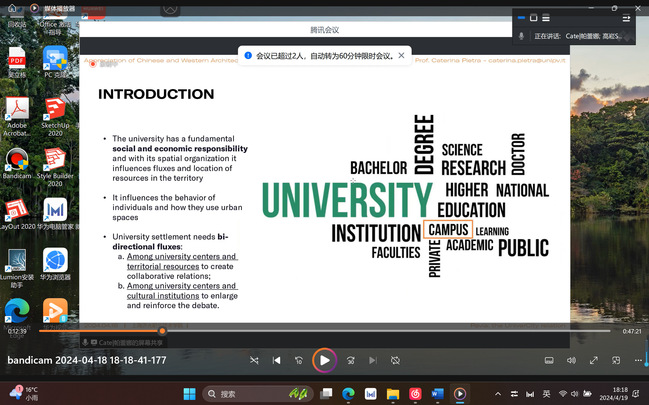Enter fullscreen mode in the media player
Viewport: 649px width, 405px height.
594,360
